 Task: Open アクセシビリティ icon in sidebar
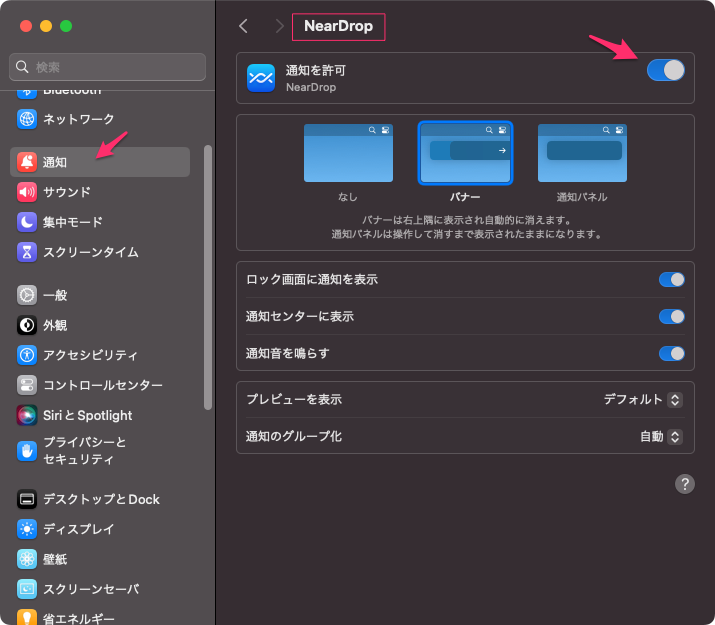pyautogui.click(x=27, y=355)
